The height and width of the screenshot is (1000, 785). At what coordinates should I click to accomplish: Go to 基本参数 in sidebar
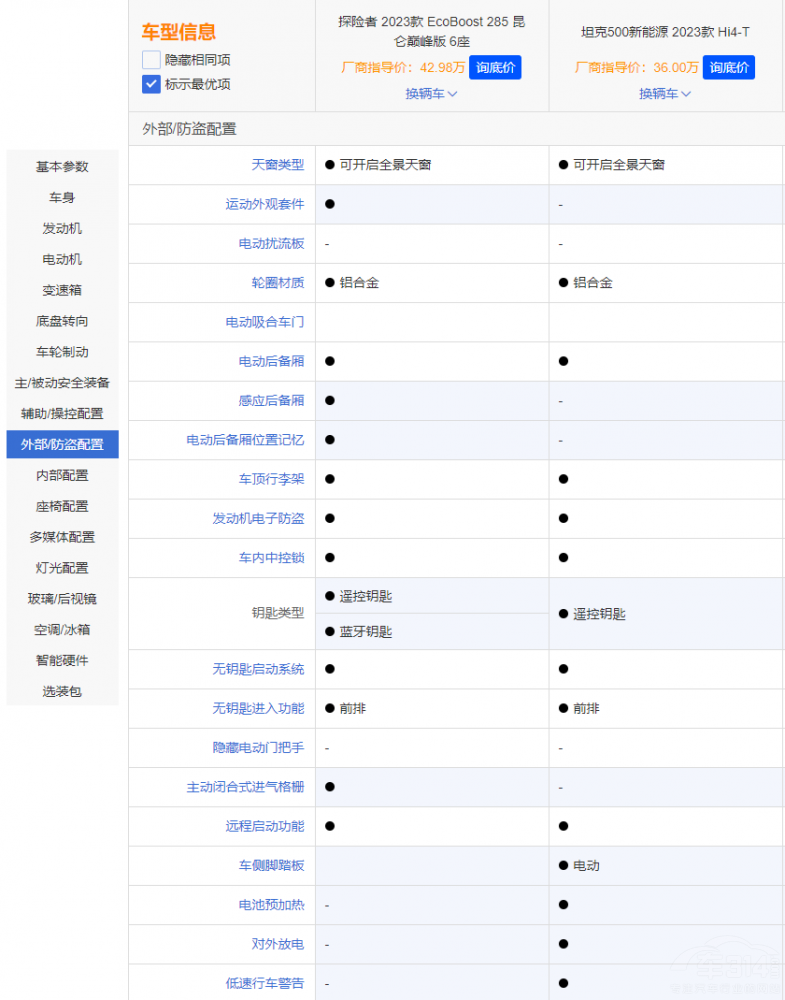click(62, 166)
